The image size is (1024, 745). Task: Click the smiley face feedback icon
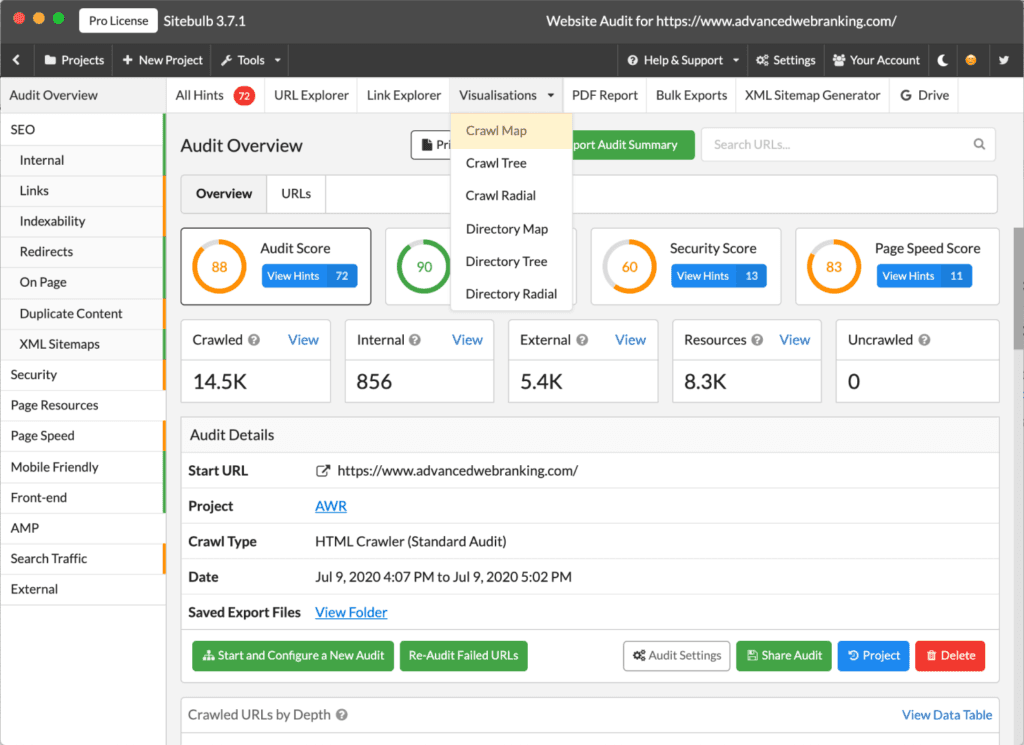tap(971, 60)
